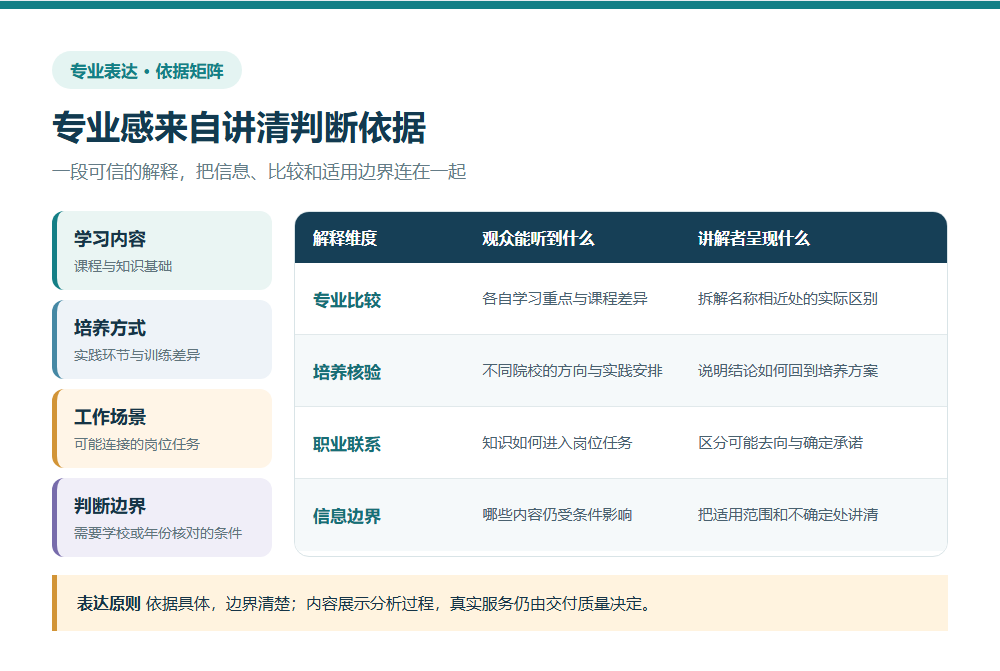Click the text 需要学校或年份核对的条件

[158, 533]
